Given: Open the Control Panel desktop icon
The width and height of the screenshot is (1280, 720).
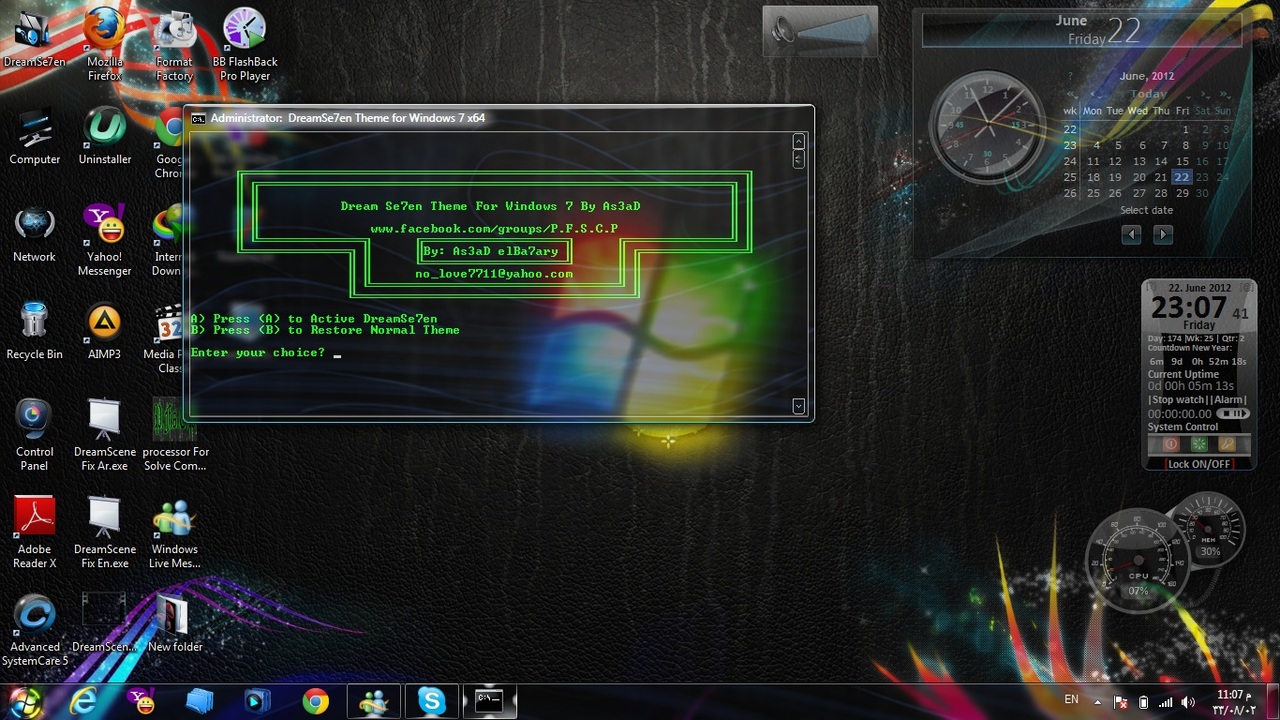Looking at the screenshot, I should pos(34,436).
